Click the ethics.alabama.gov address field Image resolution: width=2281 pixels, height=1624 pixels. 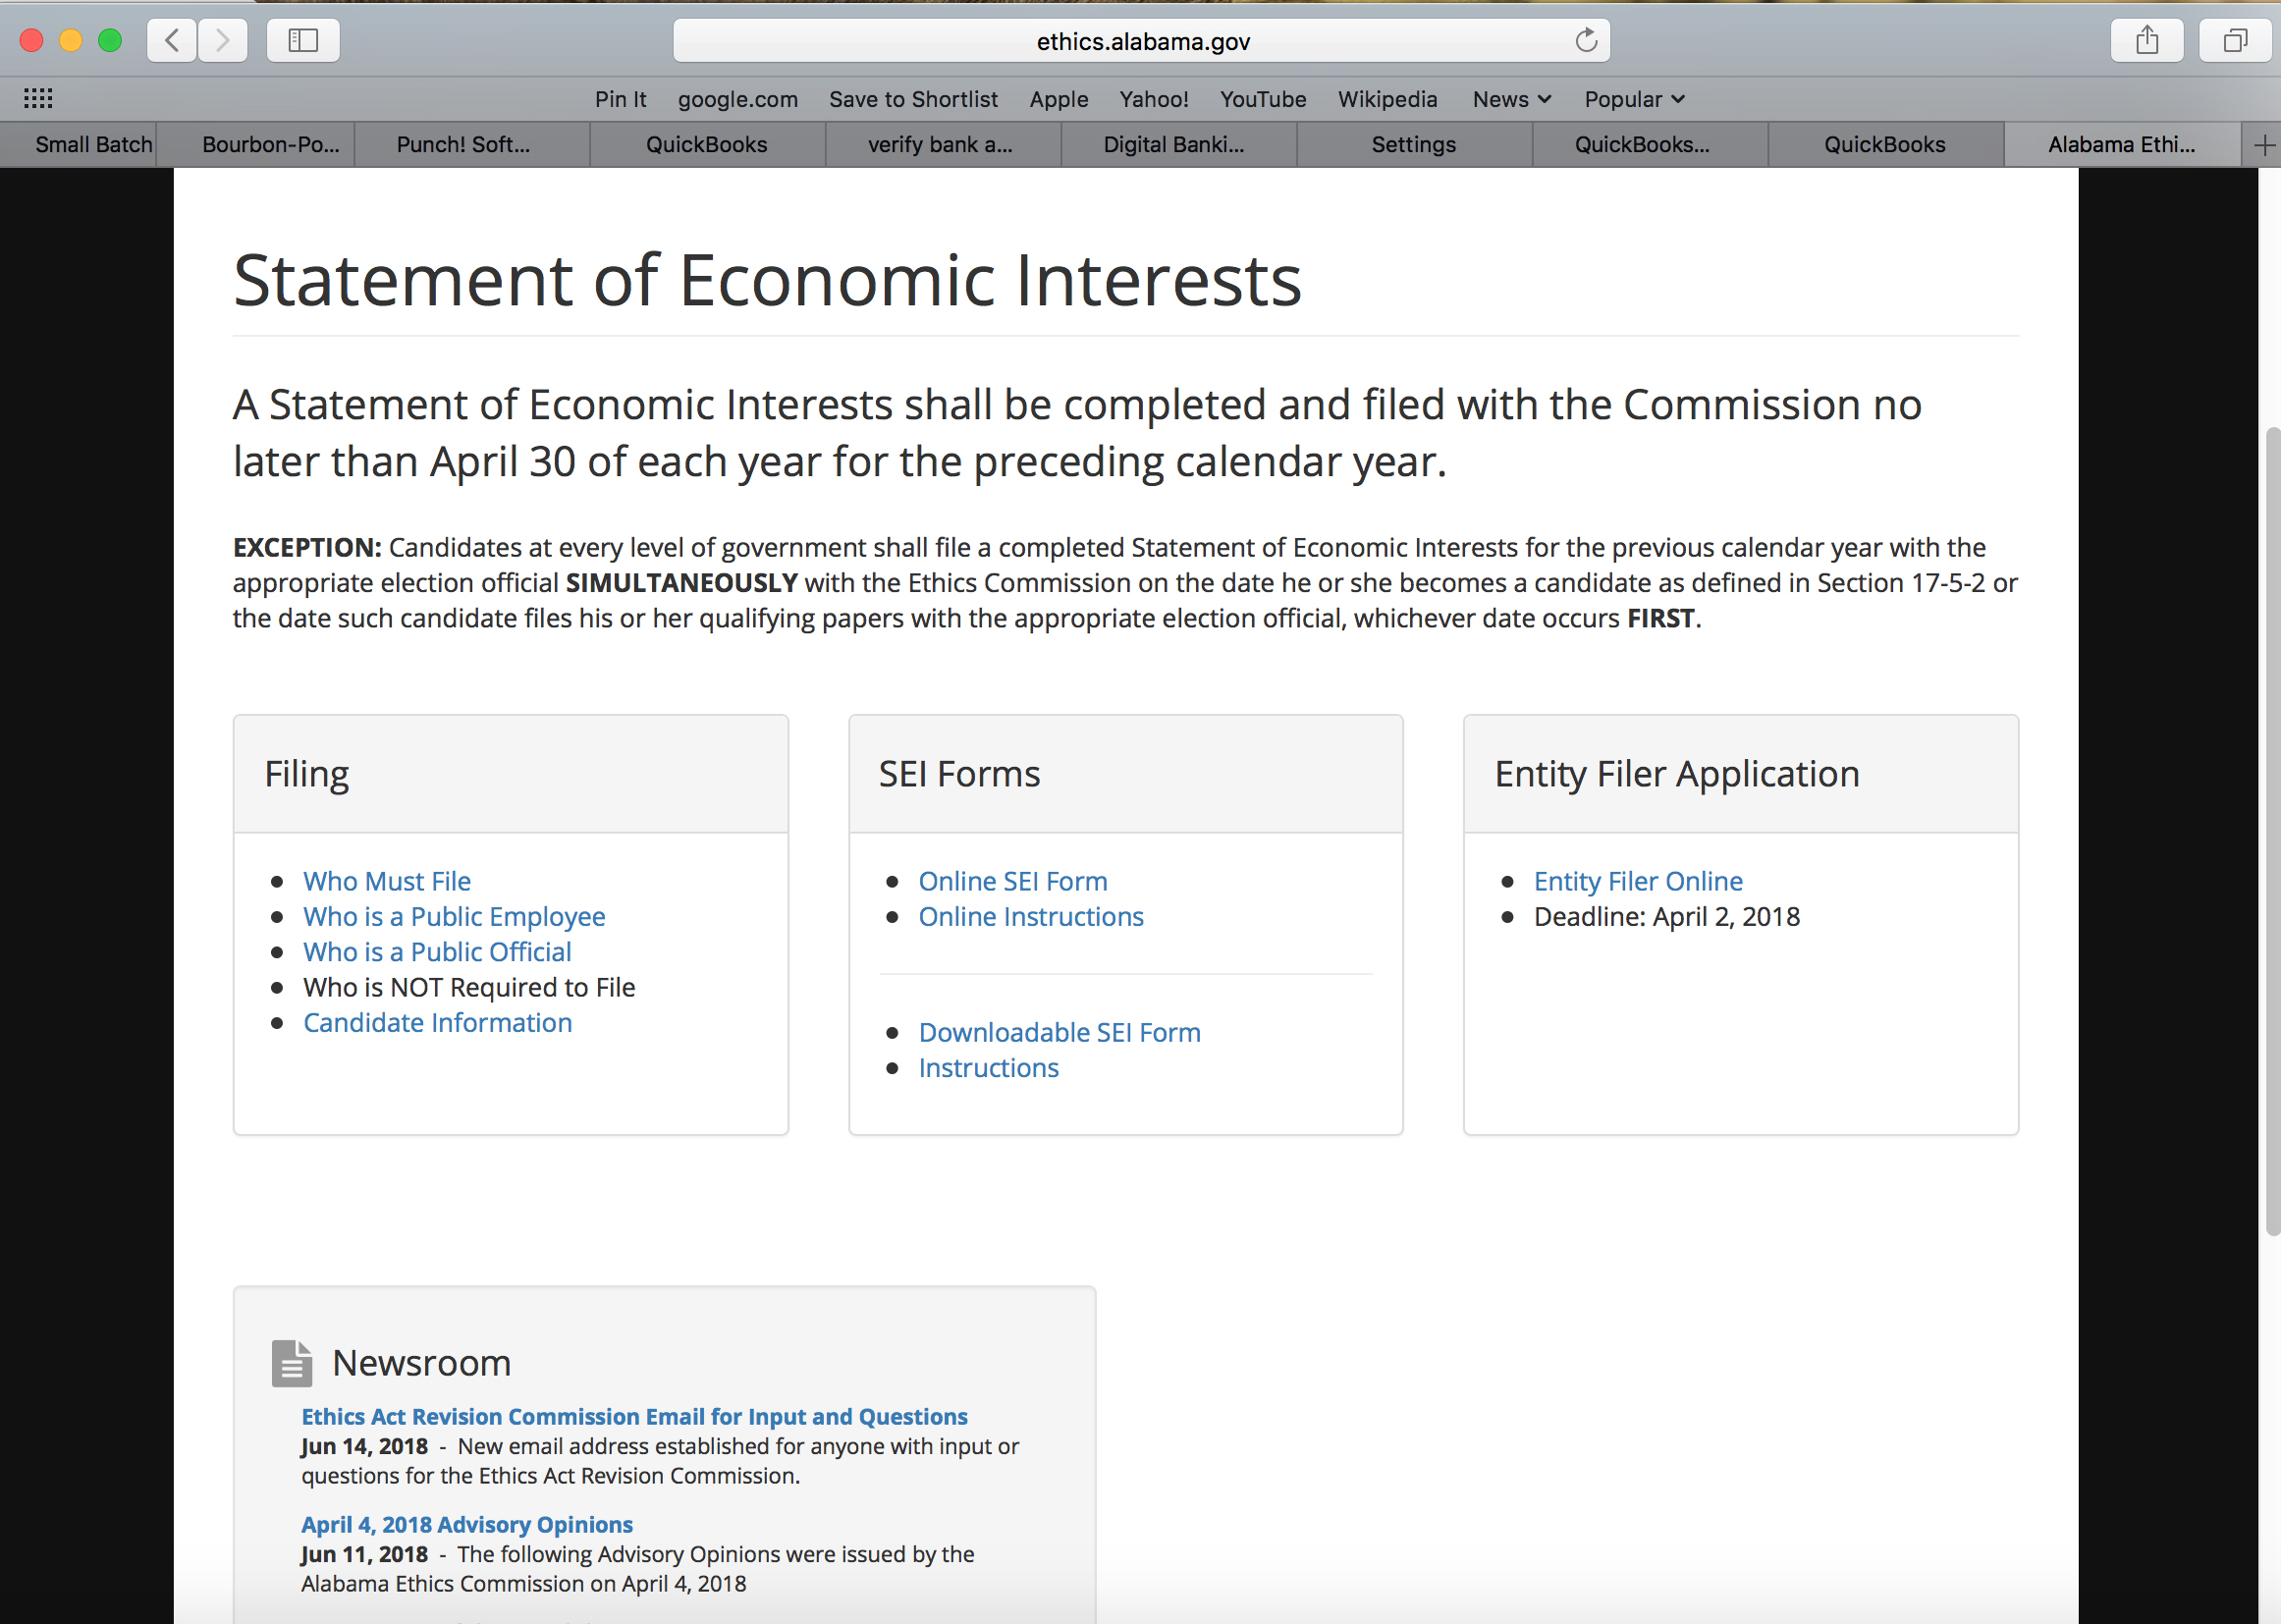pos(1142,41)
